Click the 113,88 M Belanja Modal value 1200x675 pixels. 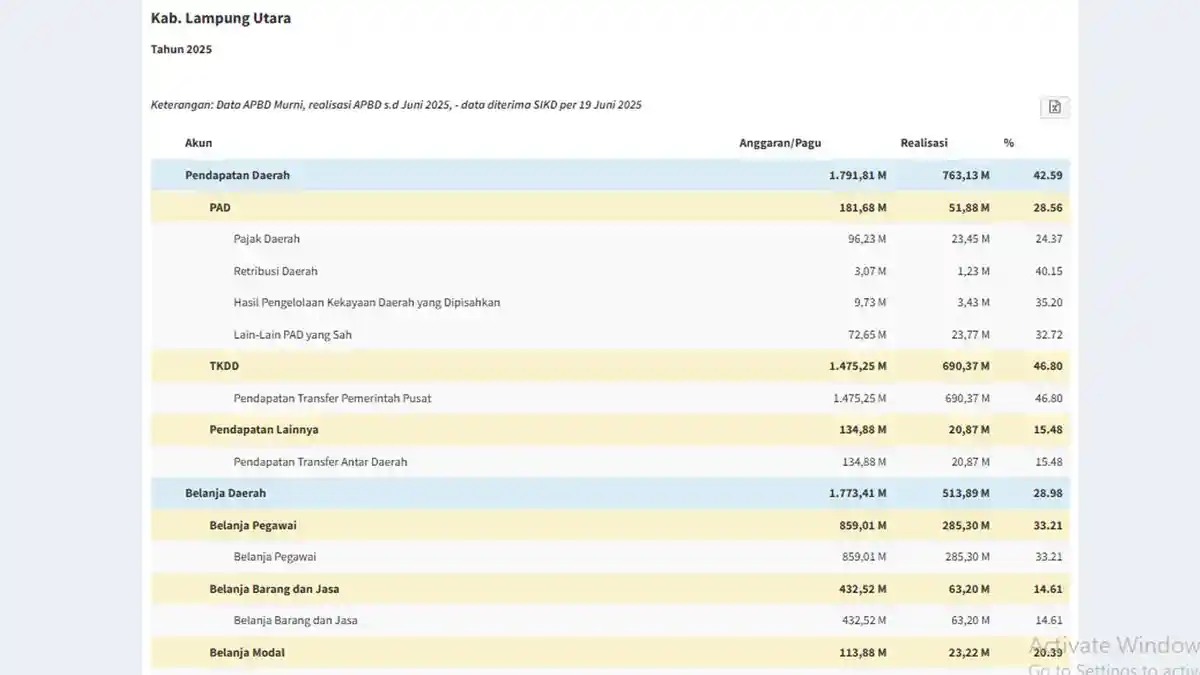(863, 652)
